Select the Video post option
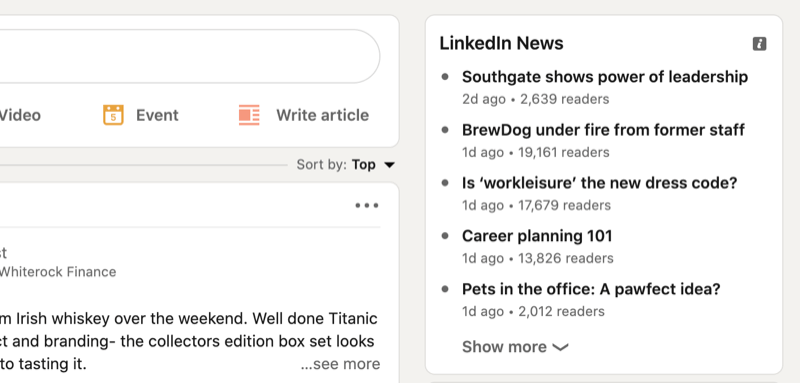Image resolution: width=800 pixels, height=383 pixels. point(19,115)
